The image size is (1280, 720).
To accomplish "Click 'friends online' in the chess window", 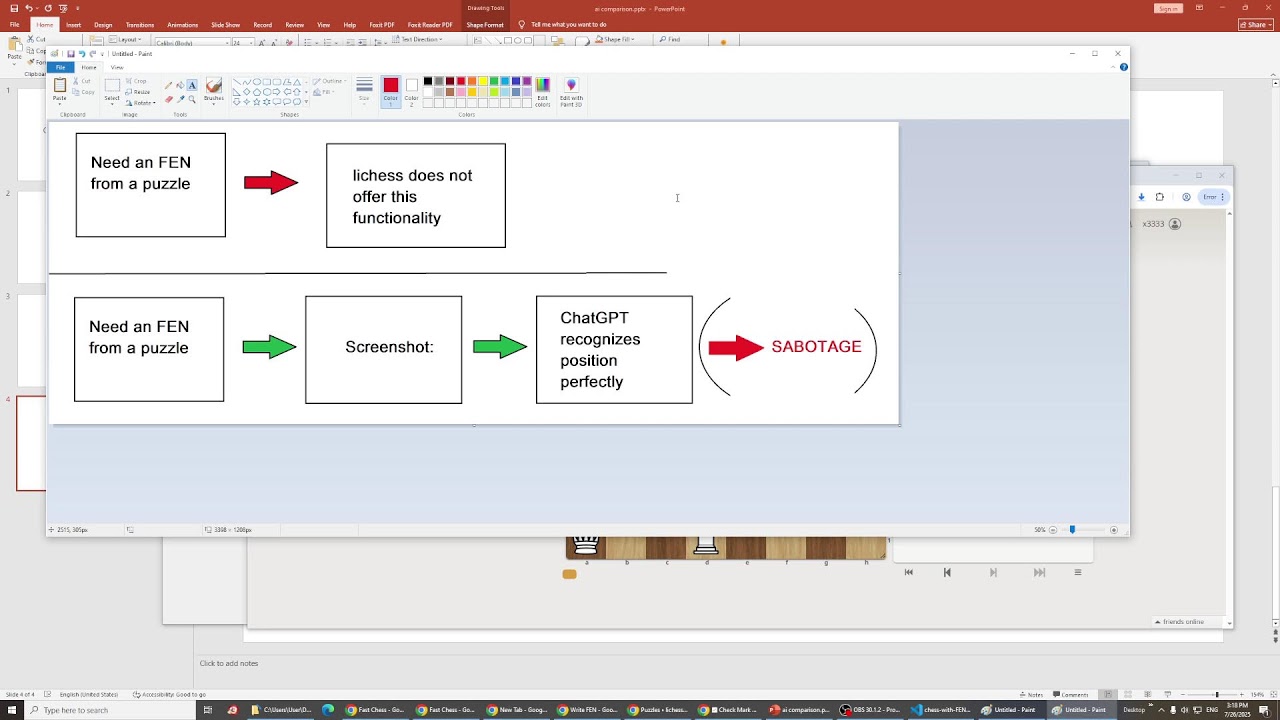I will [x=1183, y=622].
